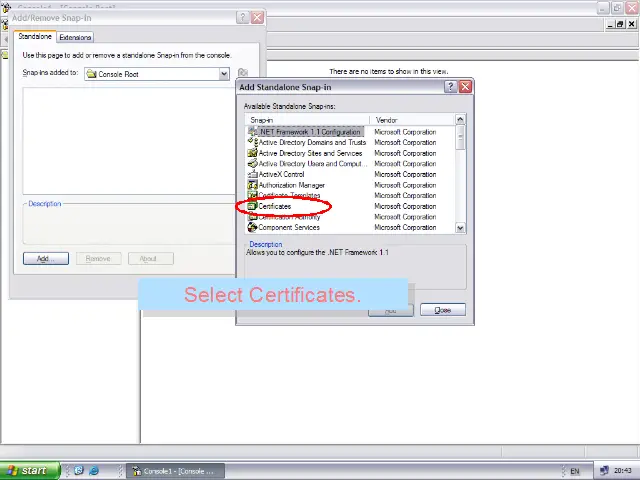This screenshot has width=640, height=480.
Task: Select Certificate Templates in the list
Action: click(289, 195)
